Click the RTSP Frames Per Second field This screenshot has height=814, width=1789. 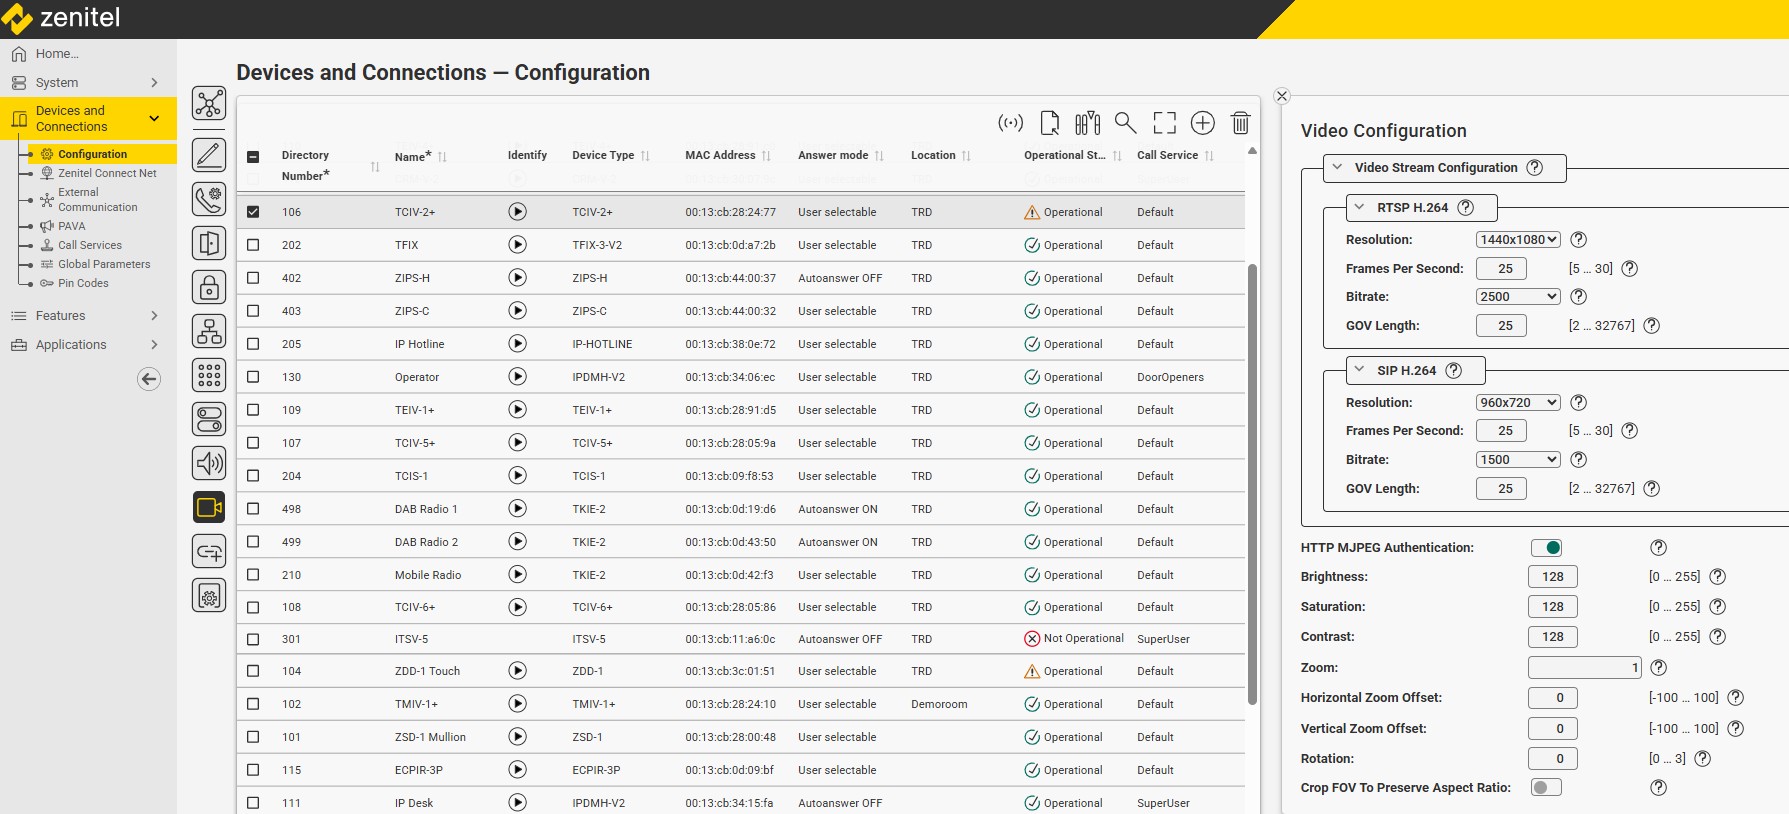point(1501,269)
